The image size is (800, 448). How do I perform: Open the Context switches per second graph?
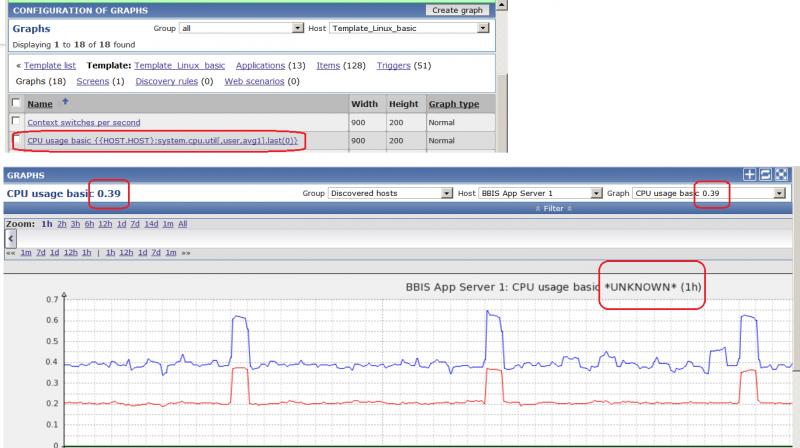click(x=84, y=122)
